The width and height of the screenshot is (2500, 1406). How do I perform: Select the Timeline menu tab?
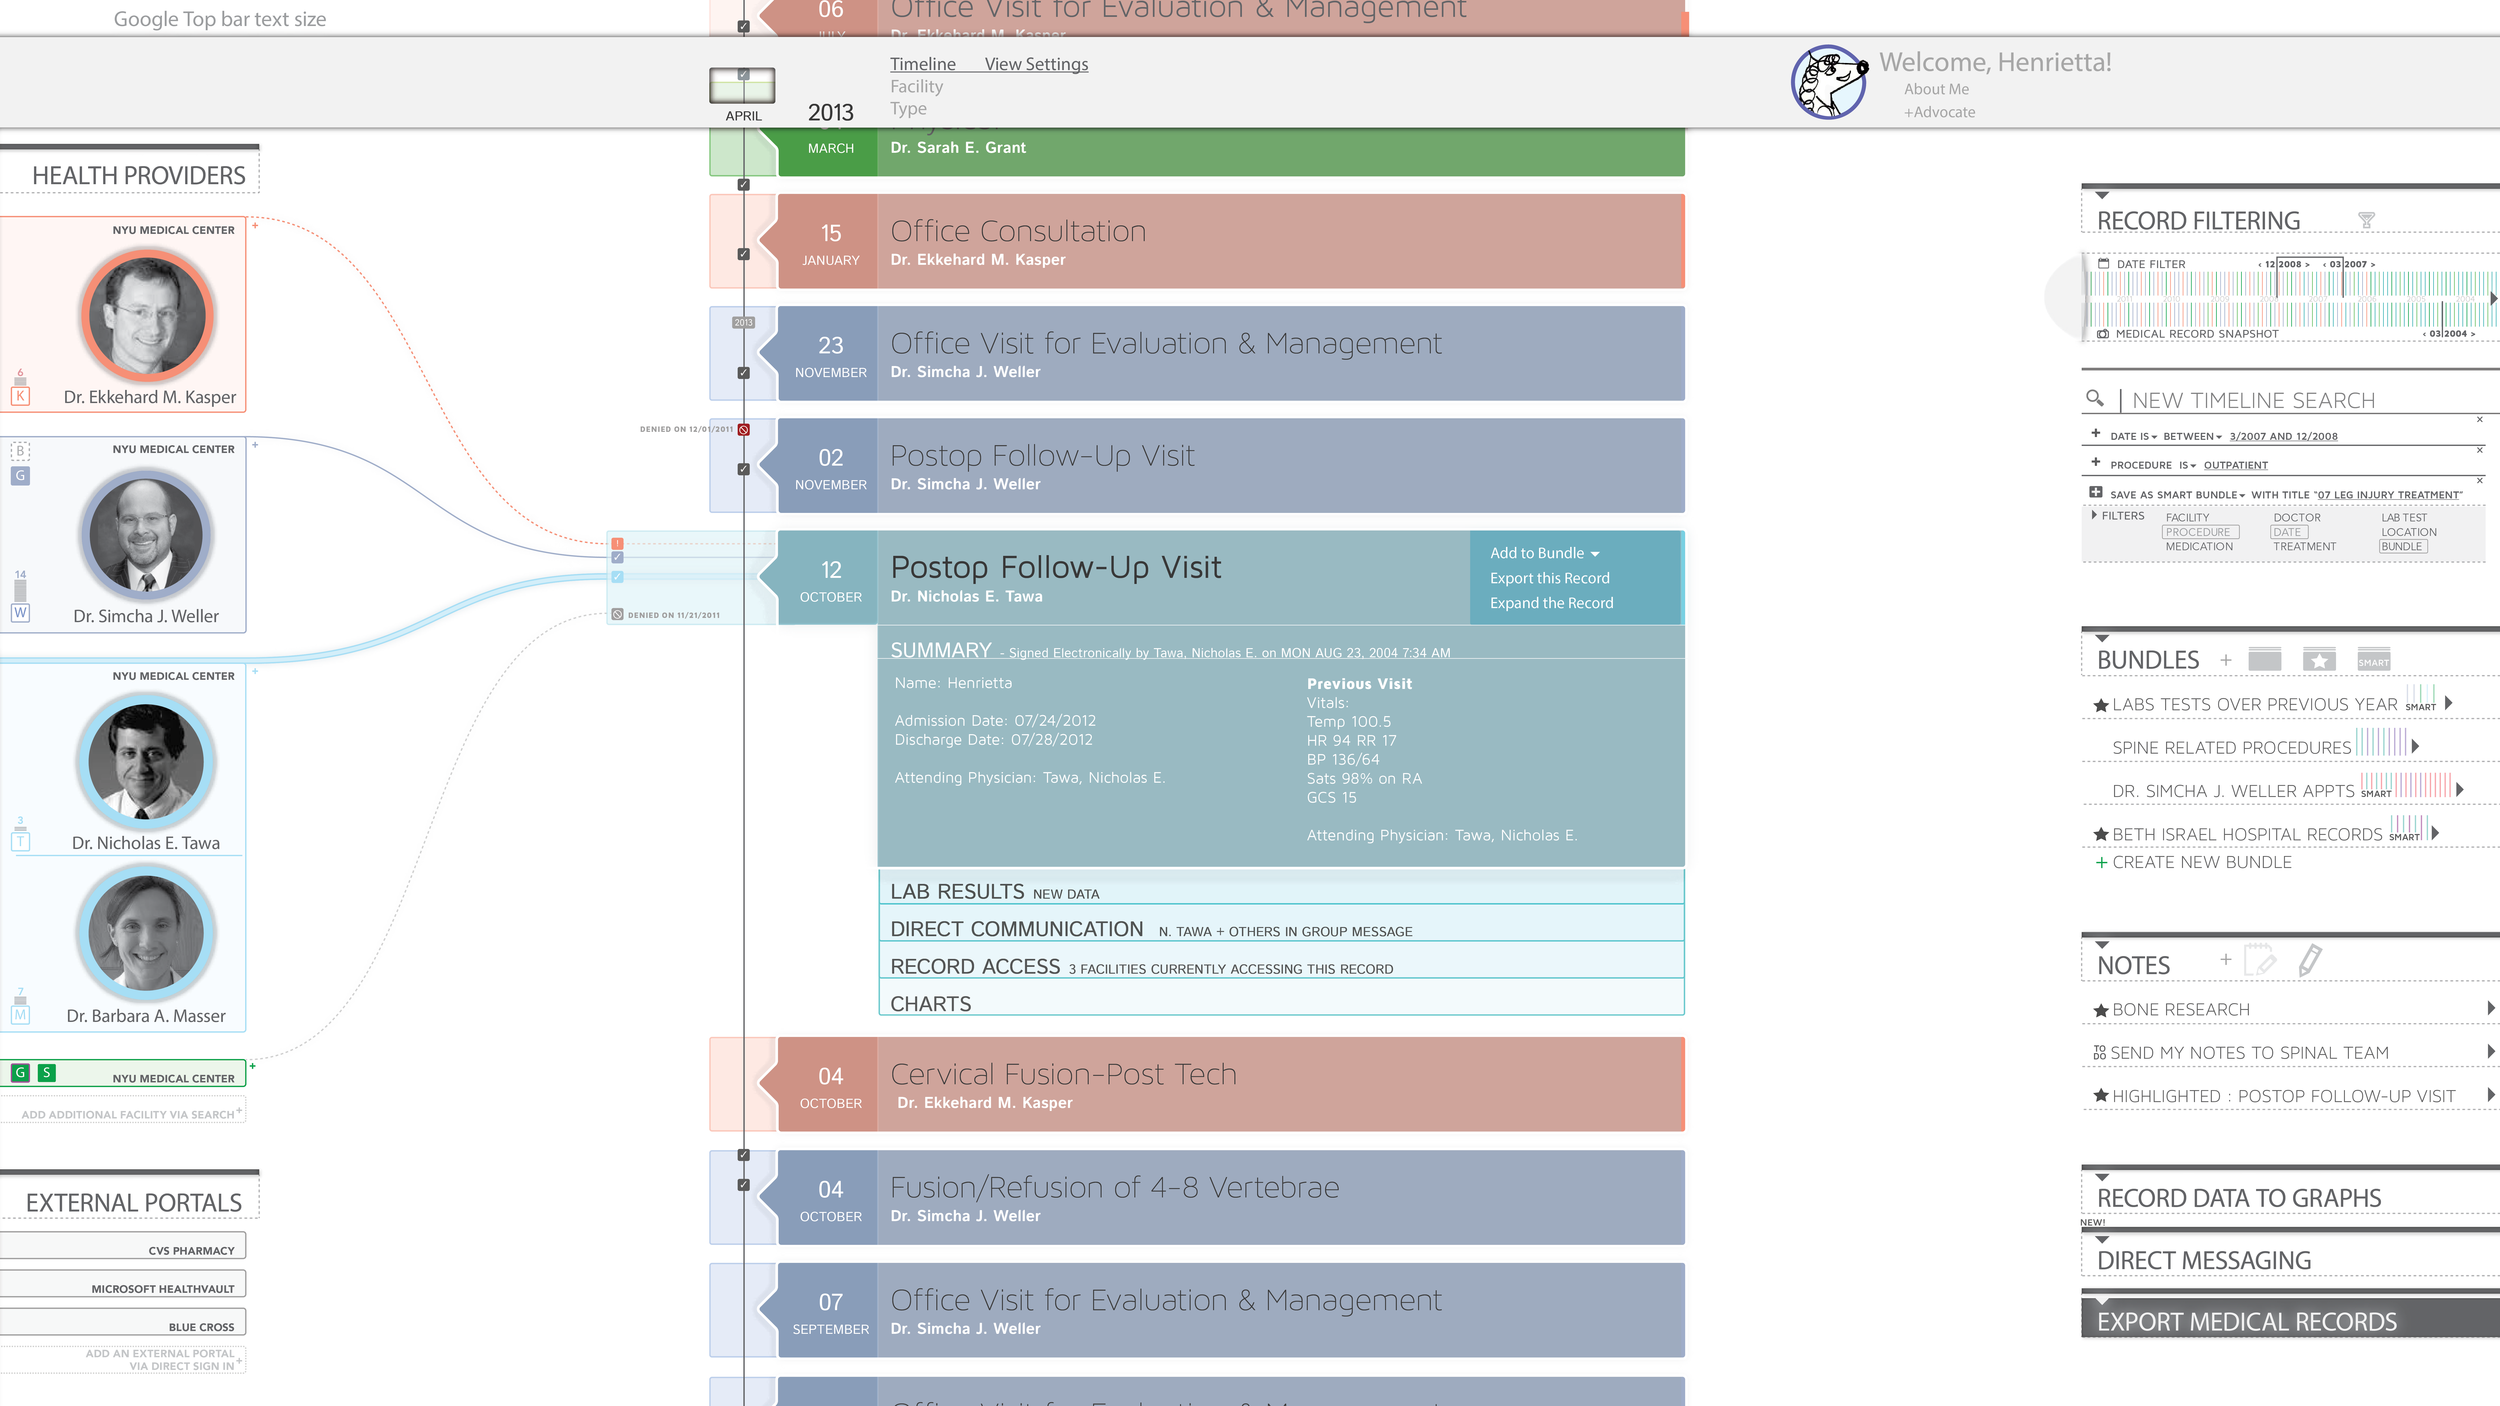point(920,64)
